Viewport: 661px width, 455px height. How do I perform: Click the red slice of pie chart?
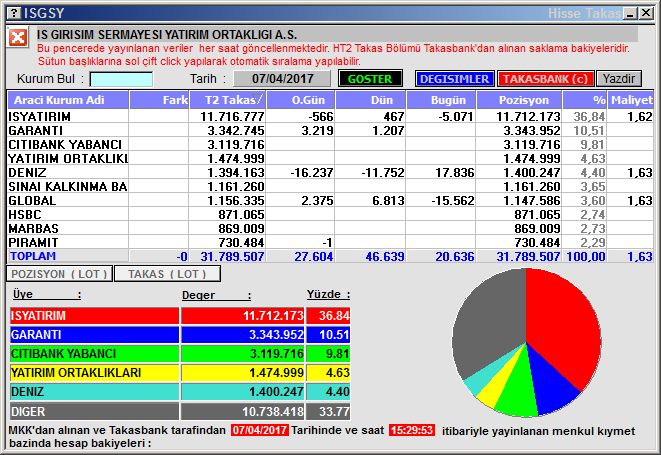pyautogui.click(x=565, y=325)
